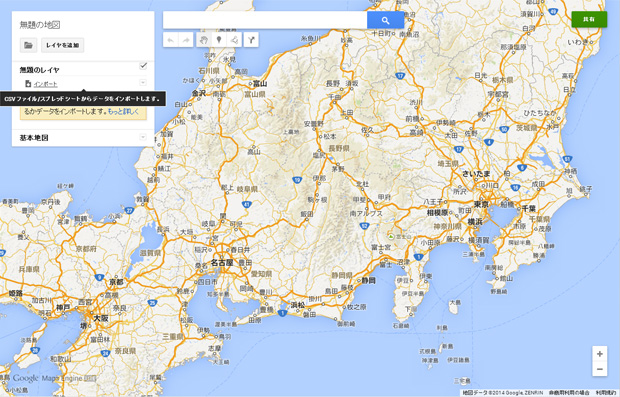This screenshot has width=620, height=397.
Task: Click the map search input field
Action: coord(265,20)
